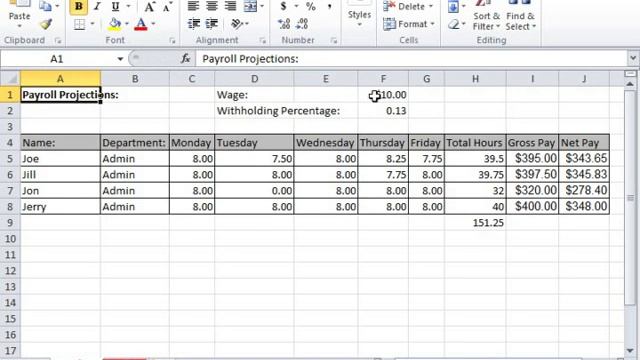Click the Fill down arrow icon
Image resolution: width=640 pixels, height=360 pixels.
[453, 6]
